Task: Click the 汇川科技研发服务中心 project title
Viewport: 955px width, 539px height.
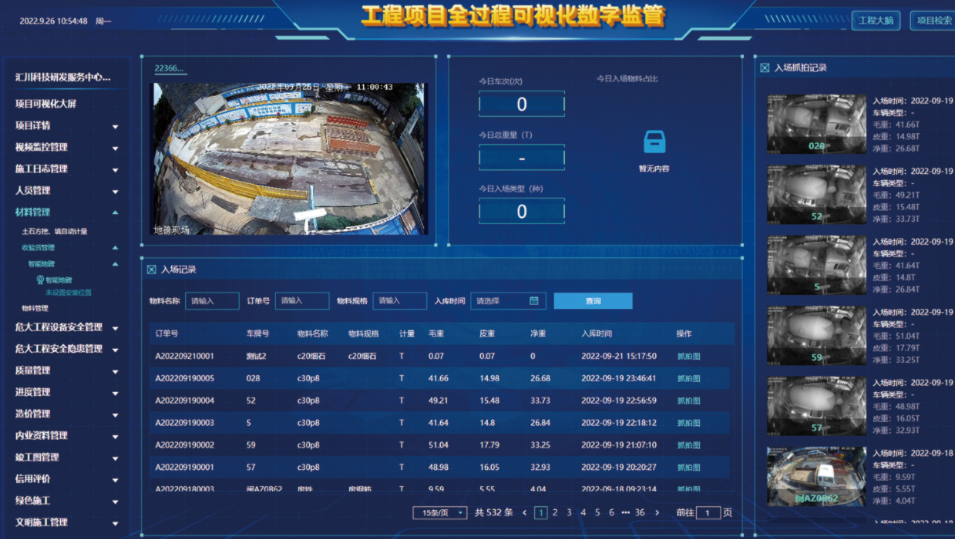Action: point(63,77)
